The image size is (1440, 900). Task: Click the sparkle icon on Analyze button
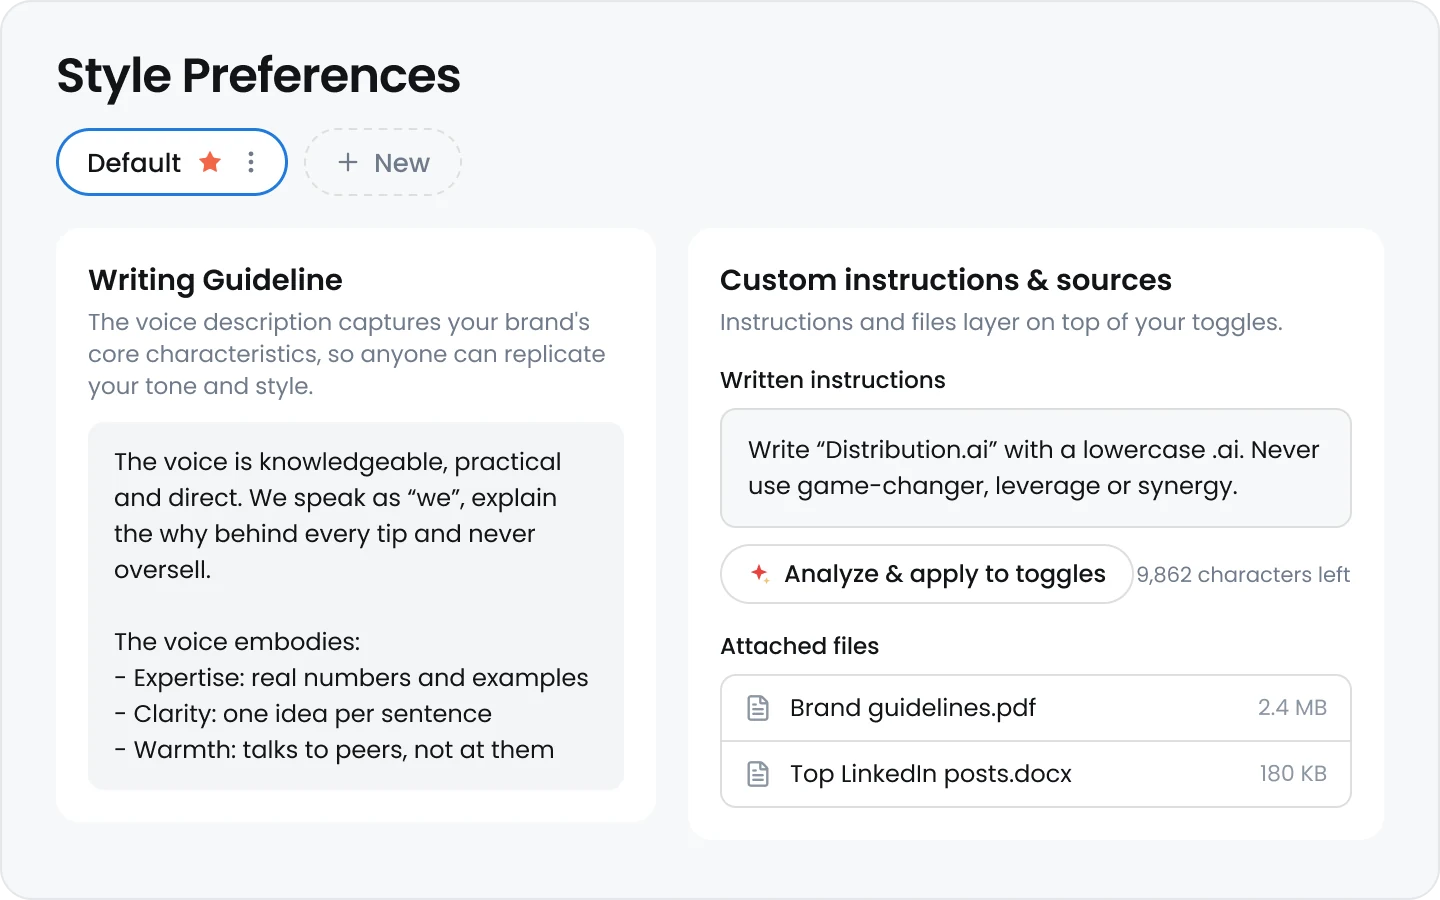tap(760, 573)
